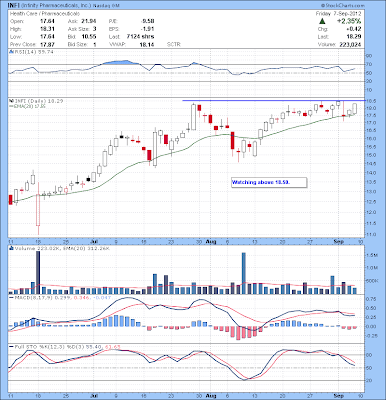Click the EMA(20) legend label
Viewport: 386px width, 400px height.
(27, 106)
